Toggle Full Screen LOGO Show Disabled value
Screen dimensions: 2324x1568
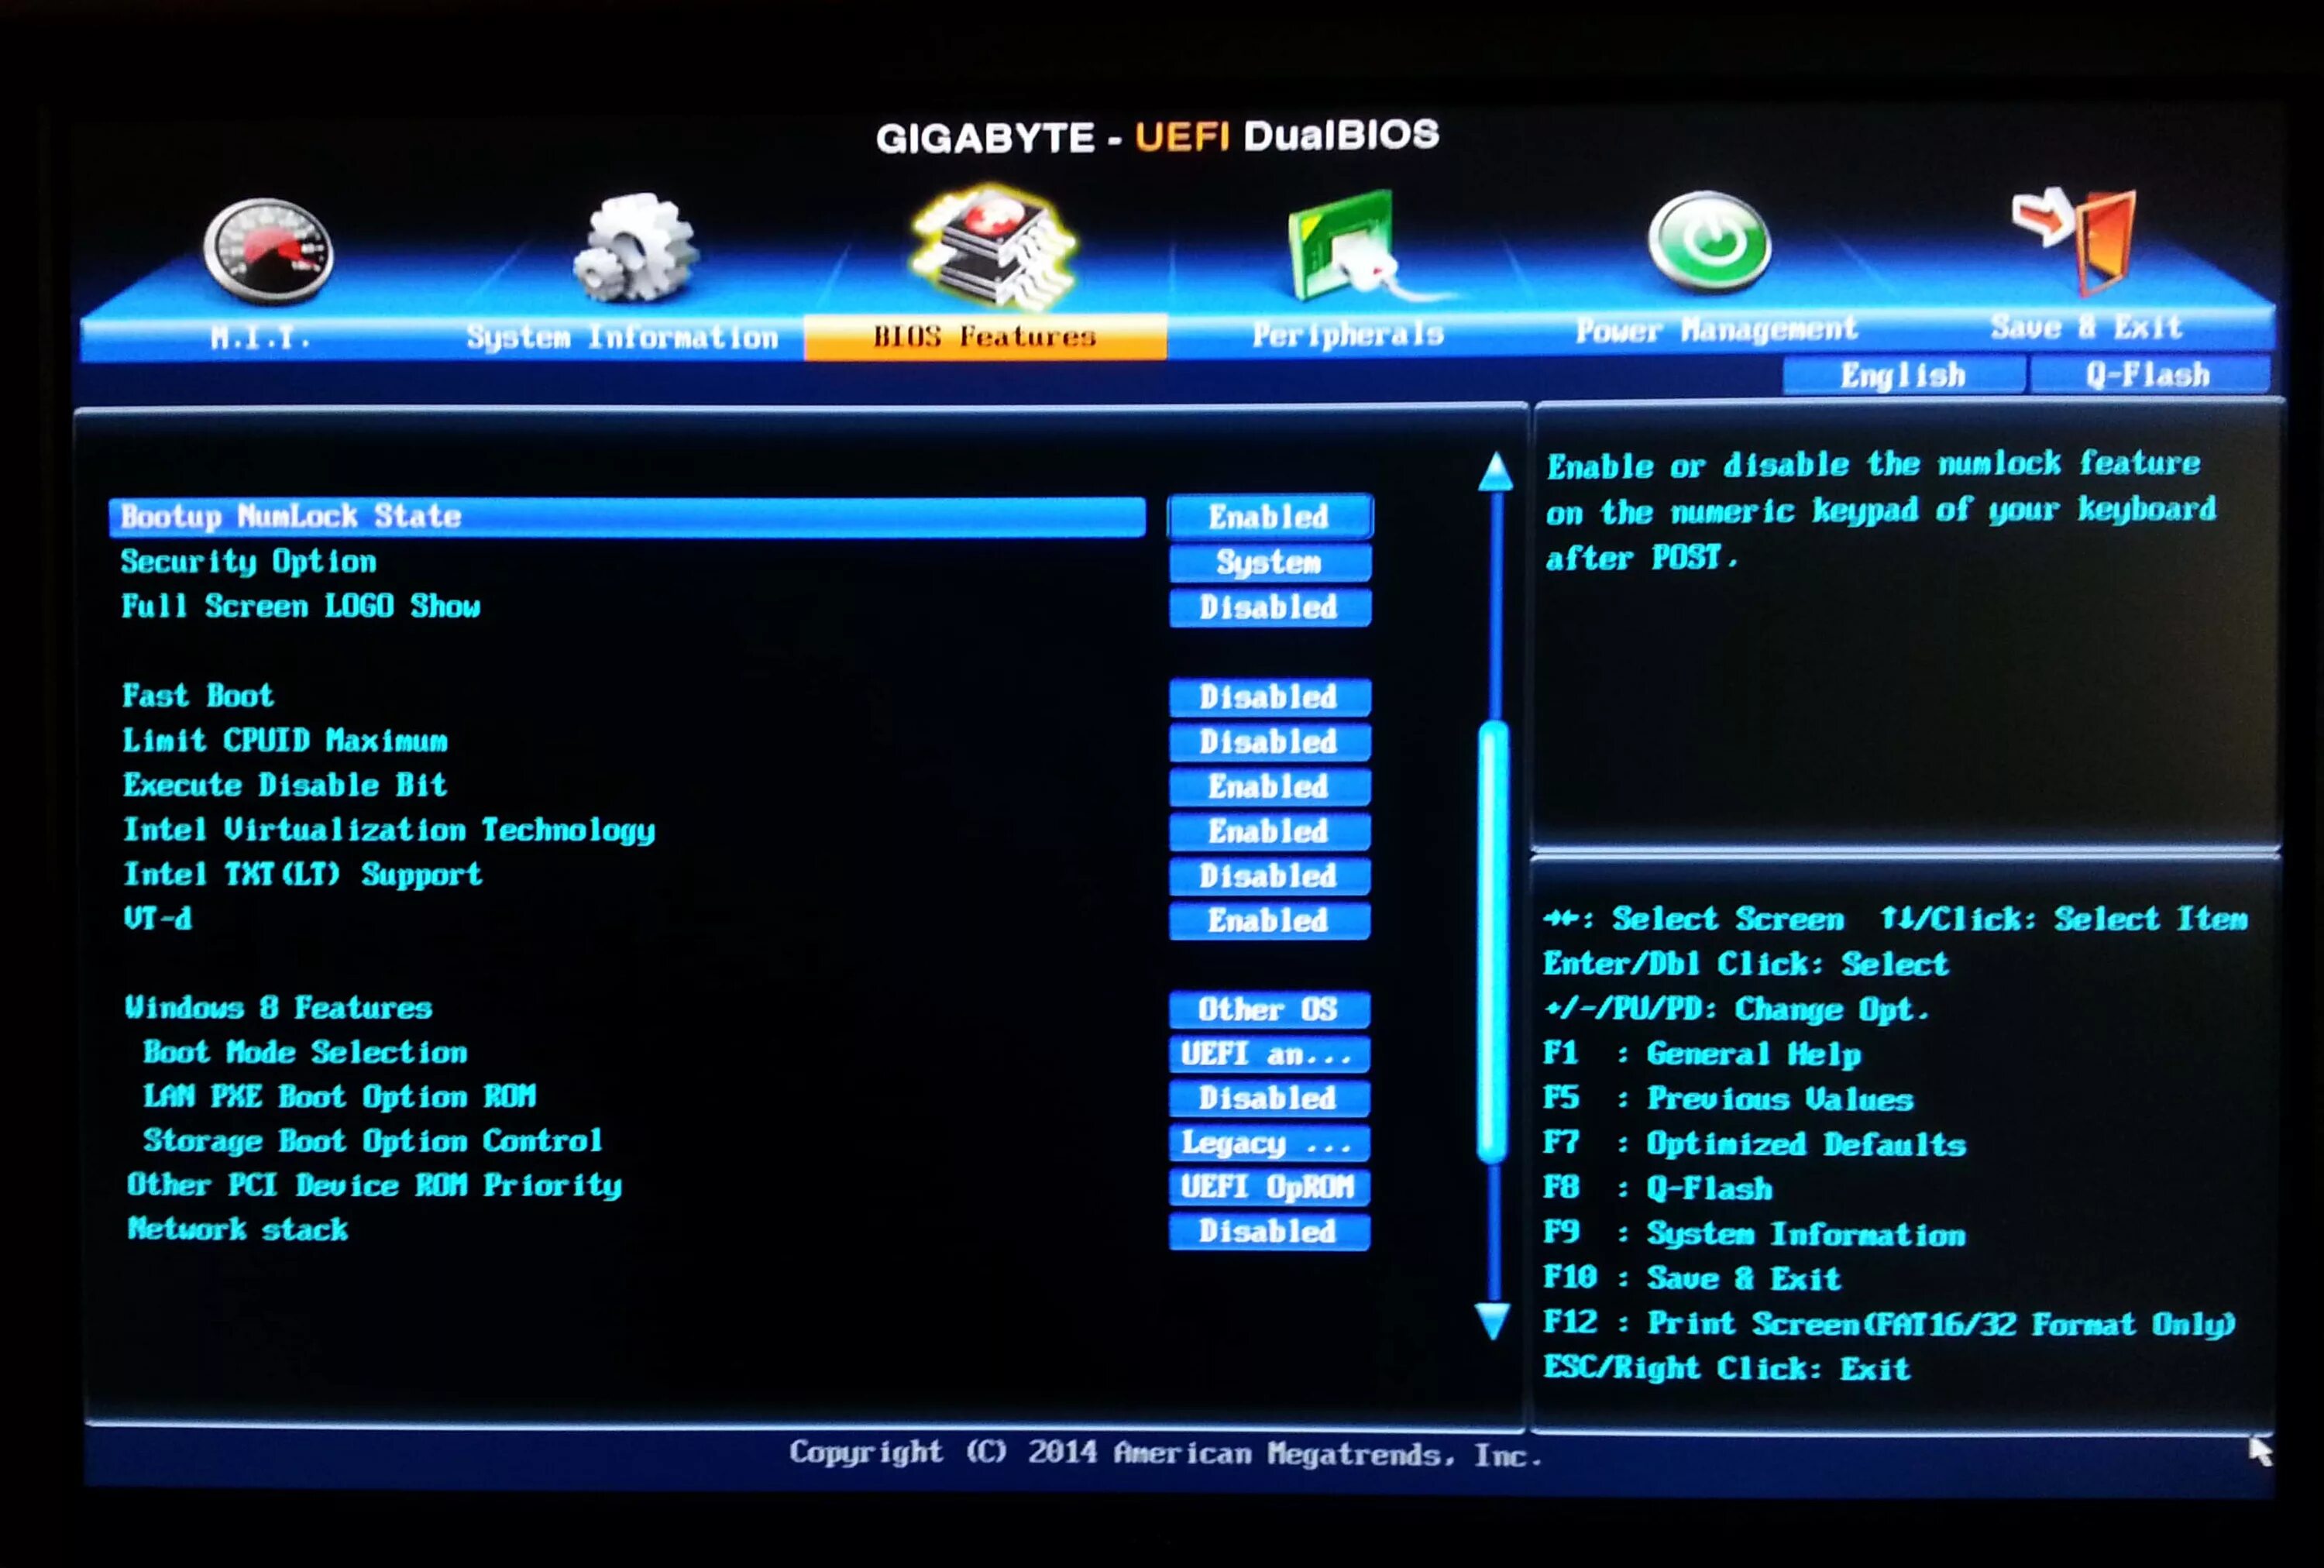pyautogui.click(x=1269, y=607)
